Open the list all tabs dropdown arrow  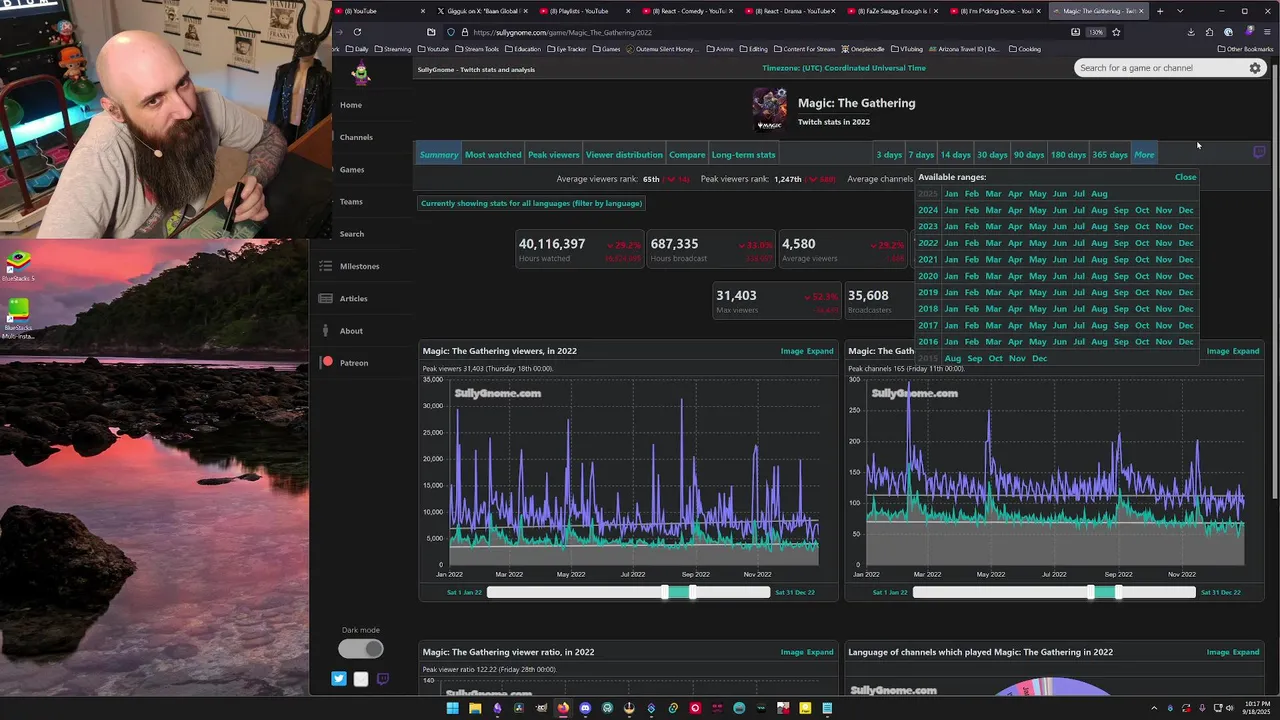(x=1180, y=11)
